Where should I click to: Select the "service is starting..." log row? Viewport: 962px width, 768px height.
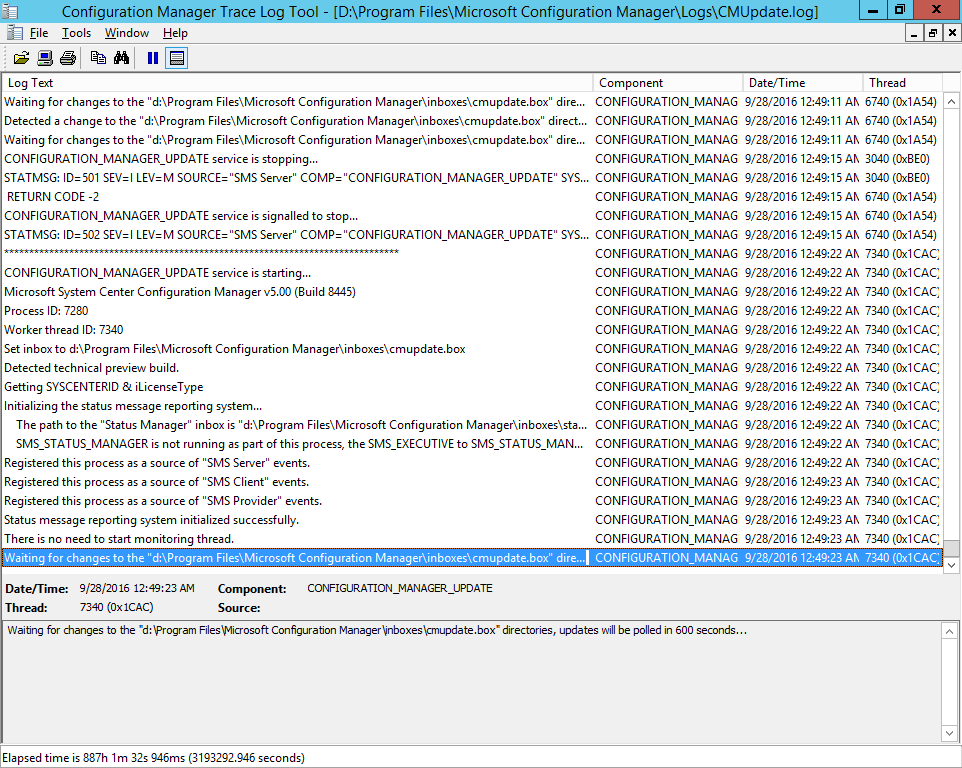click(x=472, y=273)
